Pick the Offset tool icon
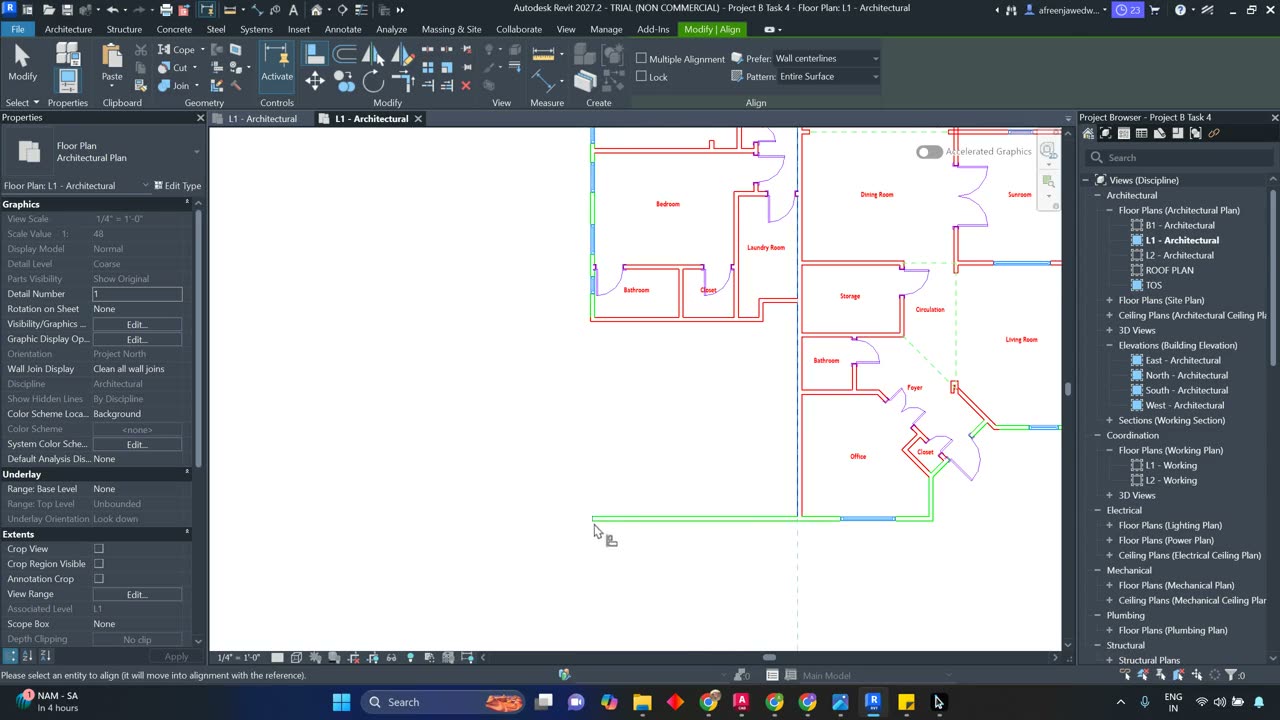This screenshot has height=720, width=1280. coord(345,54)
